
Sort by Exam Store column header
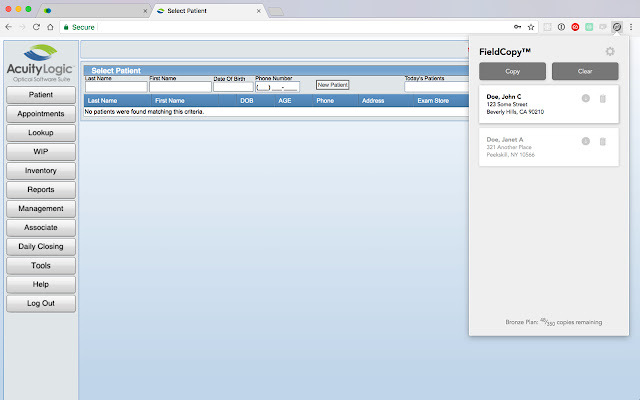(433, 100)
